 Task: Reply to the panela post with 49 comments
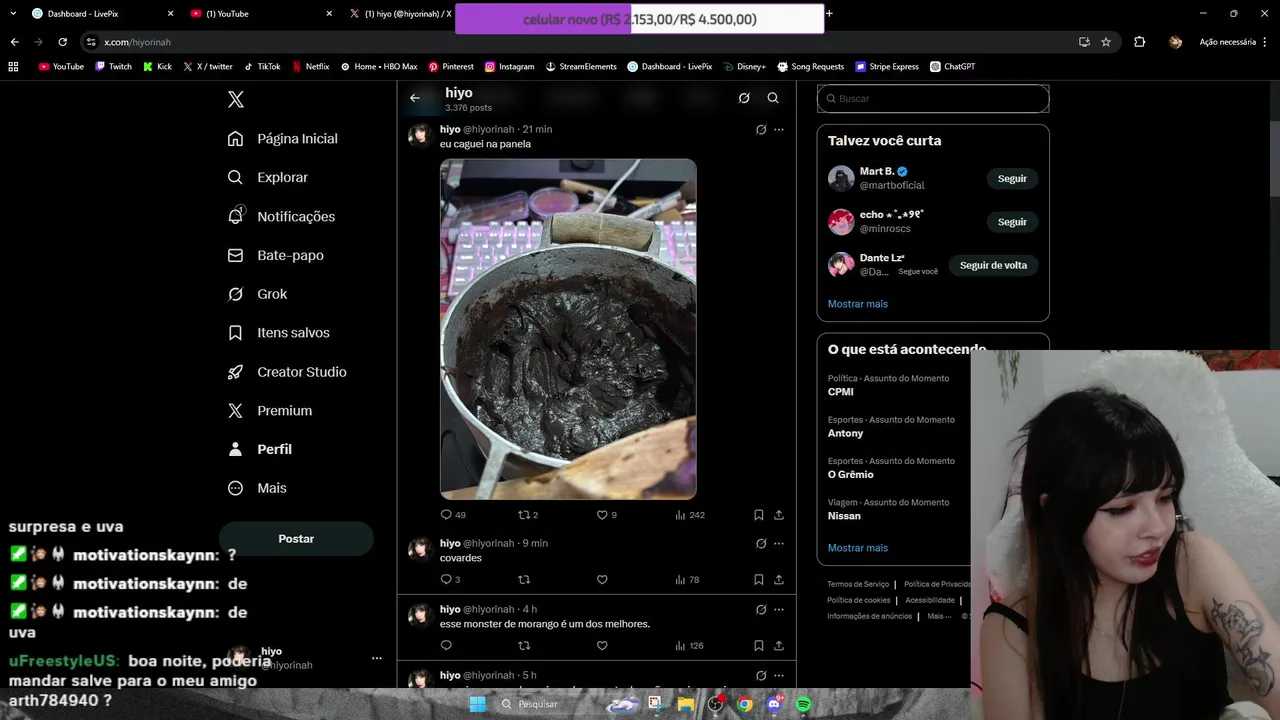click(453, 515)
